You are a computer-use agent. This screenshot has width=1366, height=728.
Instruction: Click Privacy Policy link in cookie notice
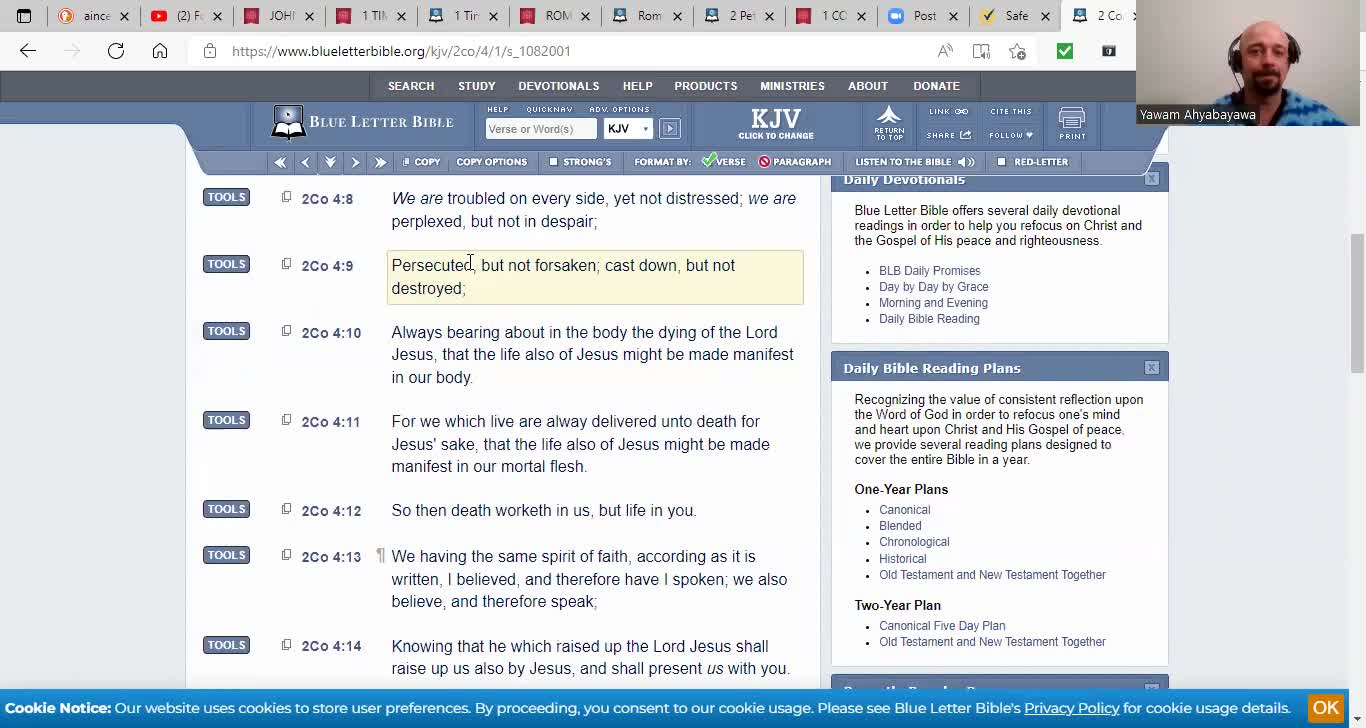1071,708
